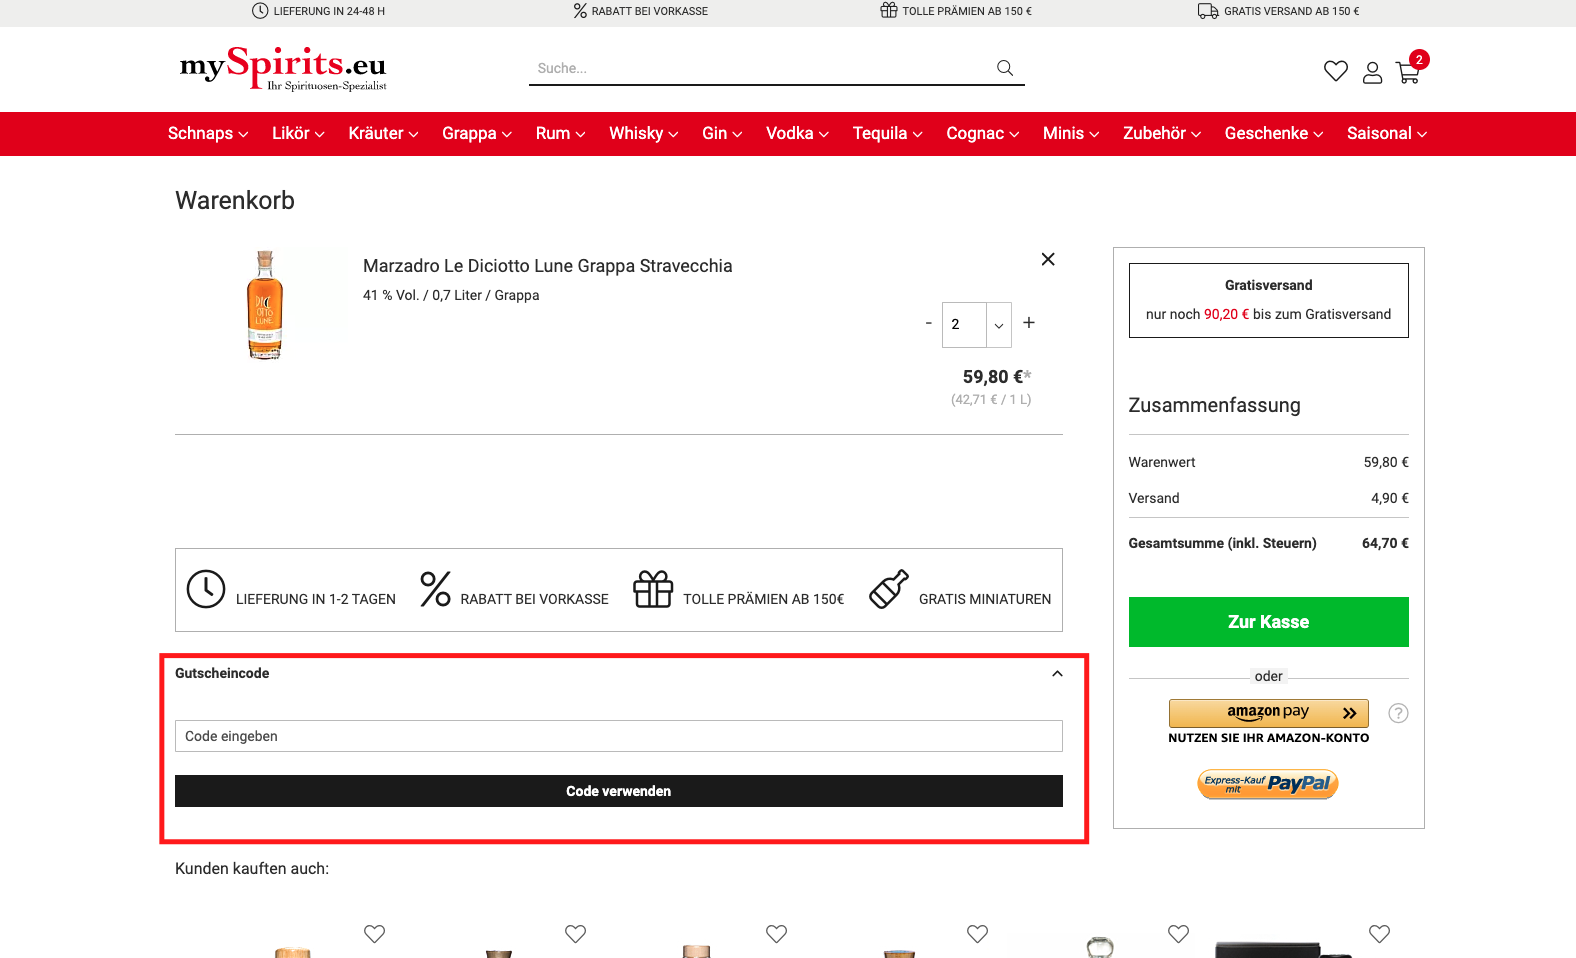Click the 90,20 € Gratisversand amount
This screenshot has height=958, width=1576.
coord(1227,314)
